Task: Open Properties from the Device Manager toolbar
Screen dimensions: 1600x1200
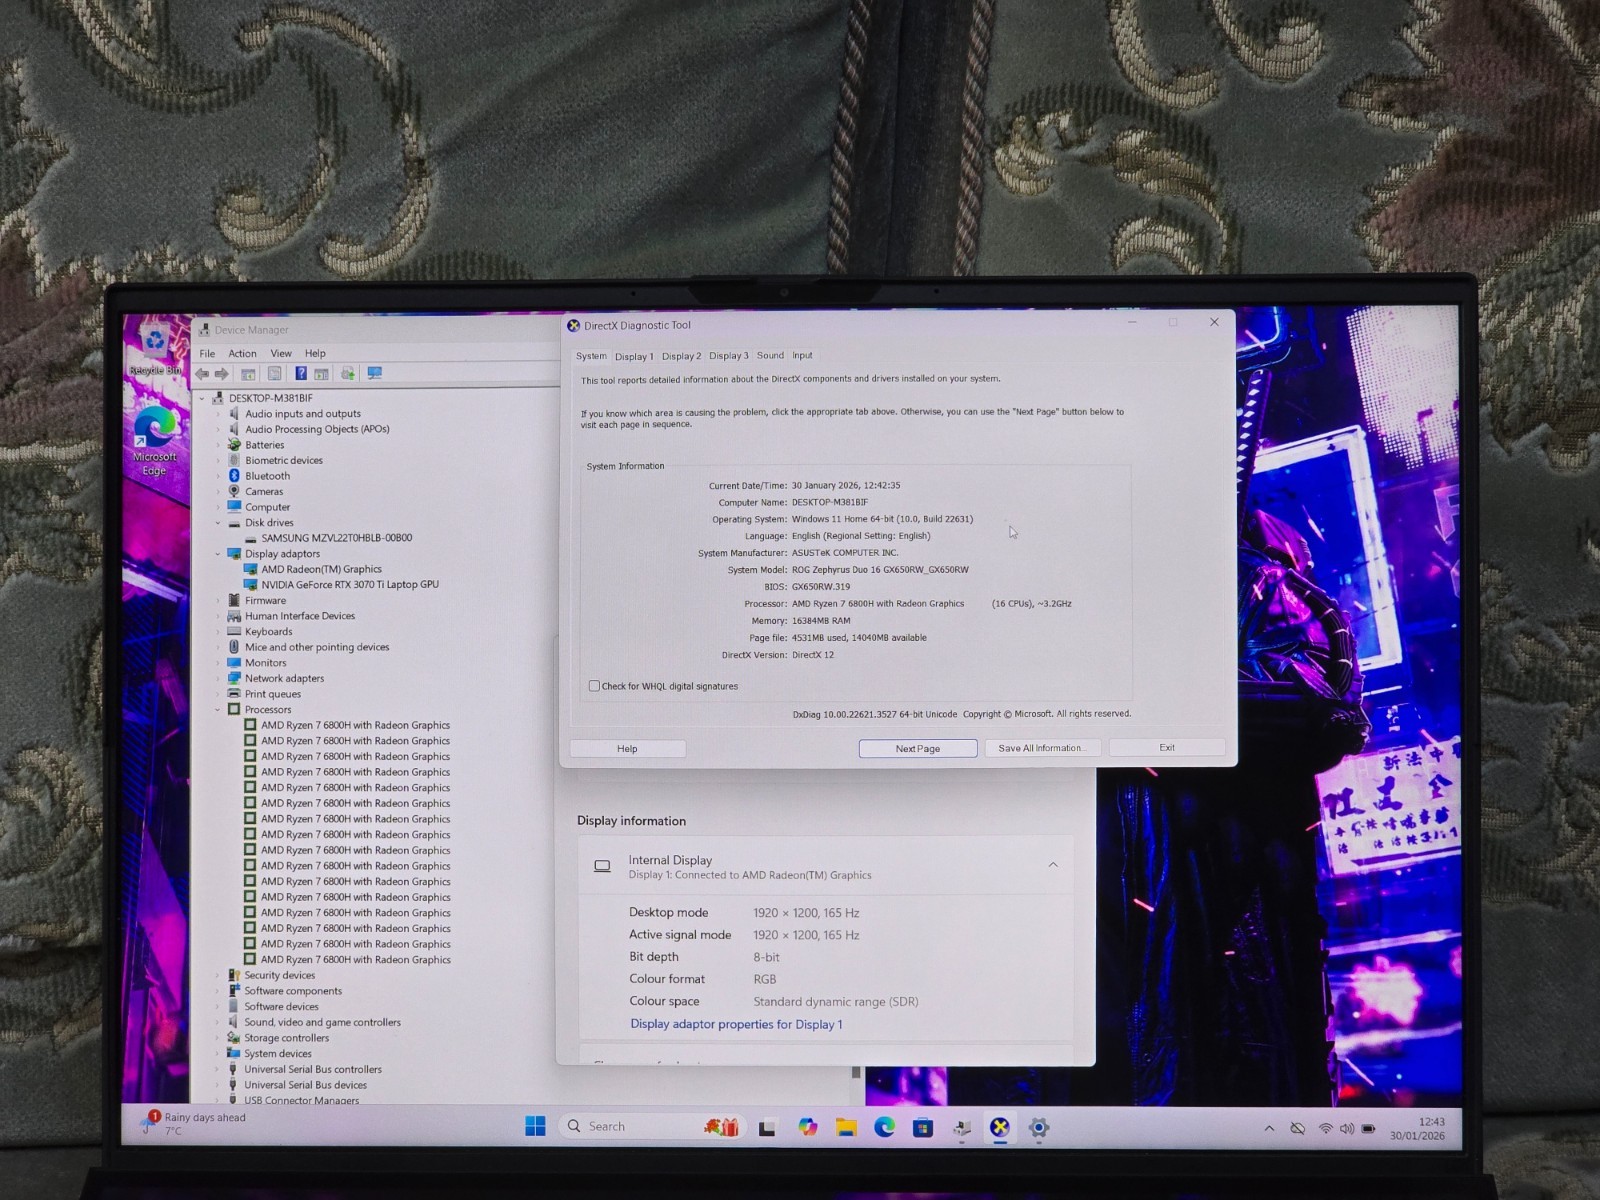Action: pos(274,374)
